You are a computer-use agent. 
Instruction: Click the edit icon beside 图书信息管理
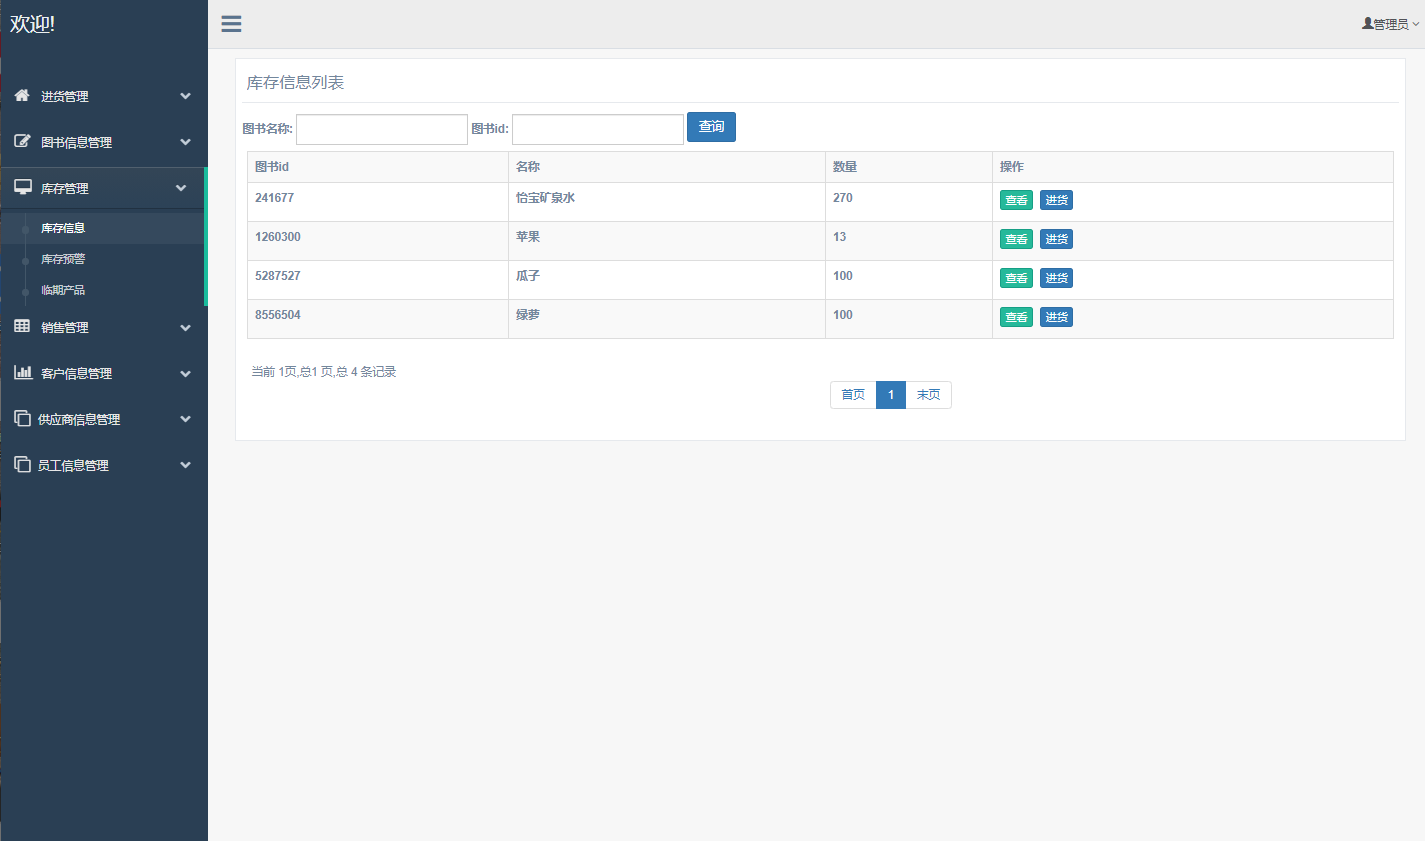click(x=22, y=141)
